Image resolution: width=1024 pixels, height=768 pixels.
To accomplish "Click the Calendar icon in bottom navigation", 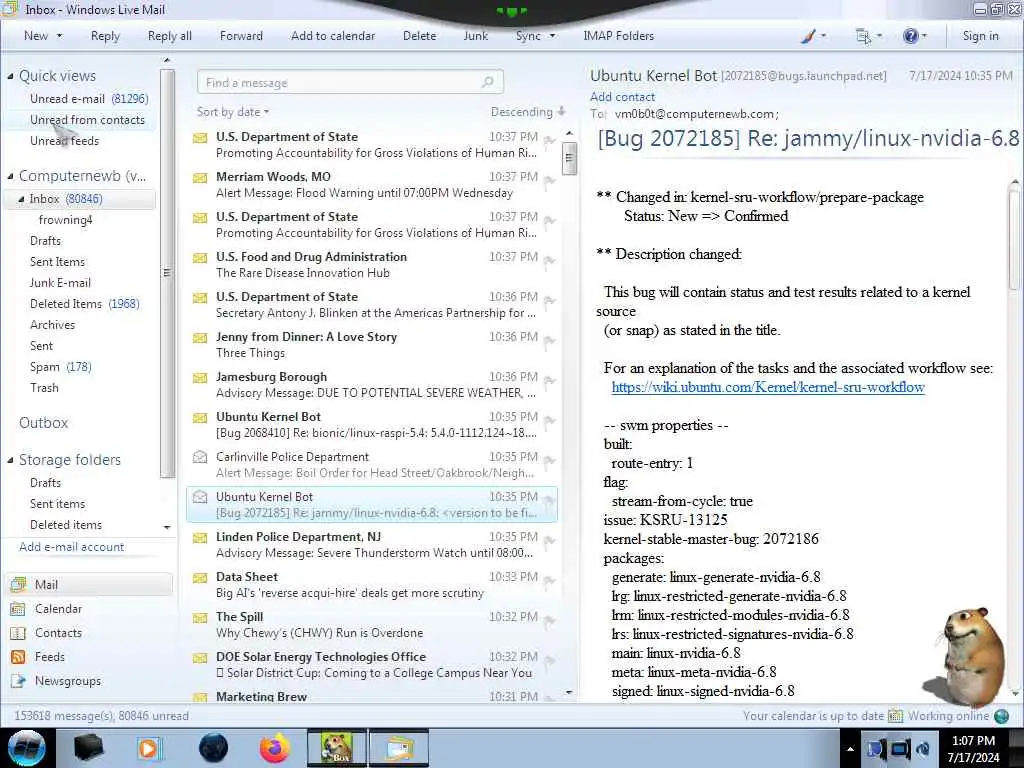I will tap(18, 609).
